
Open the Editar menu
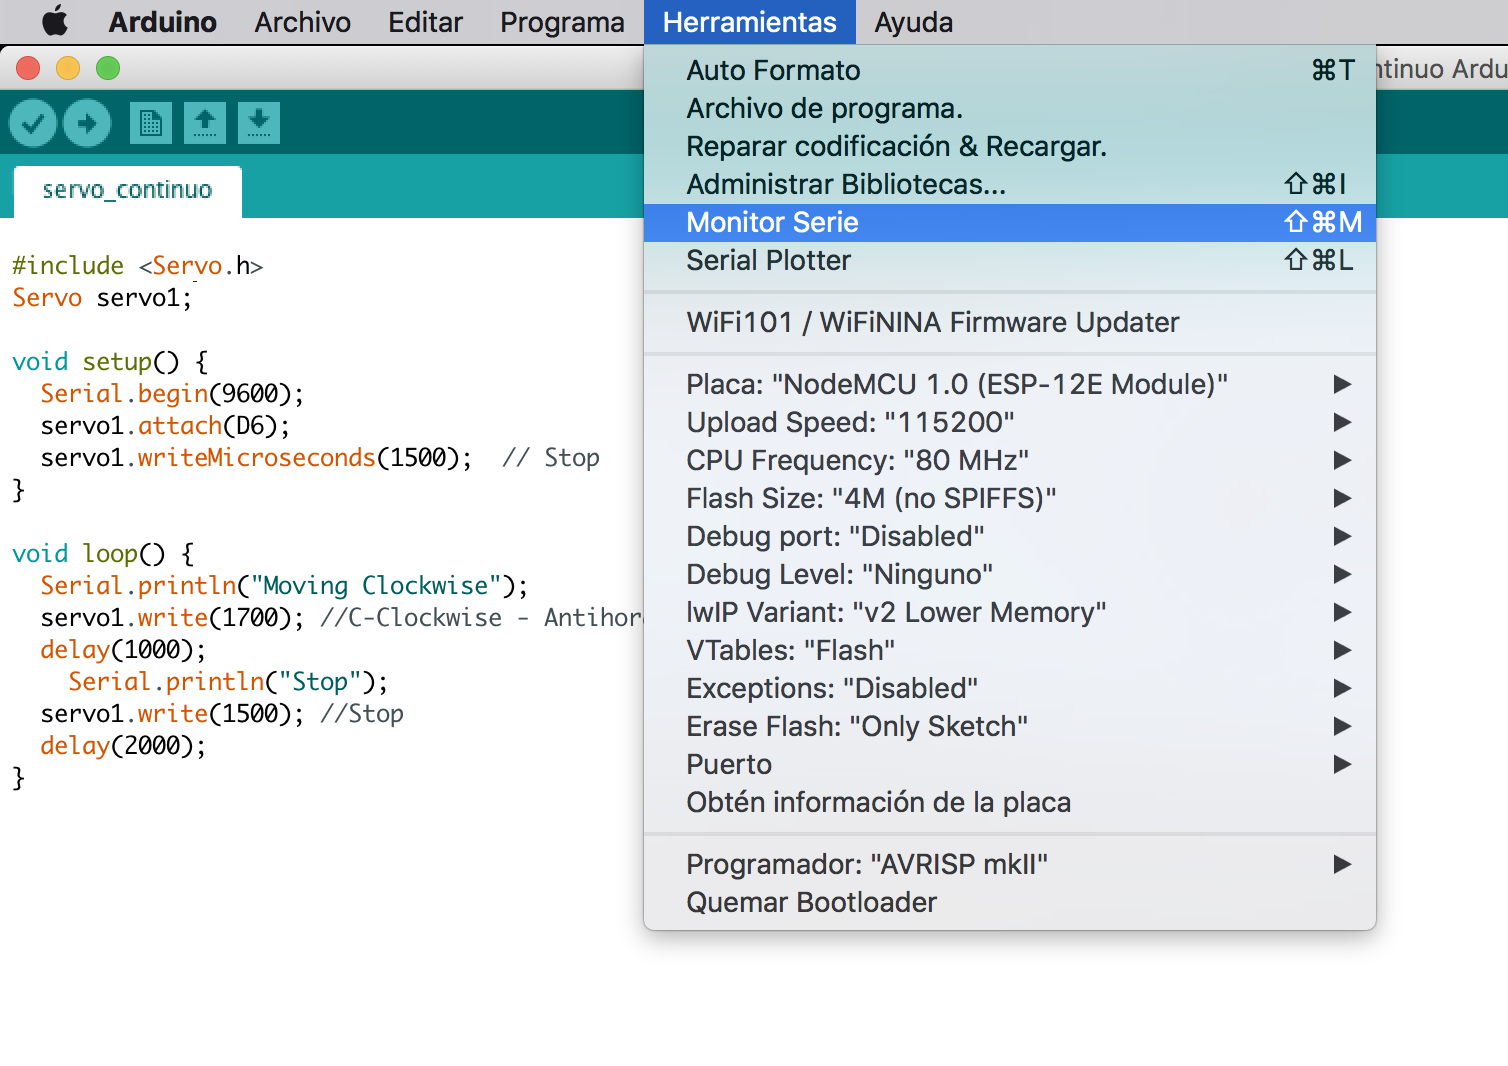click(425, 22)
